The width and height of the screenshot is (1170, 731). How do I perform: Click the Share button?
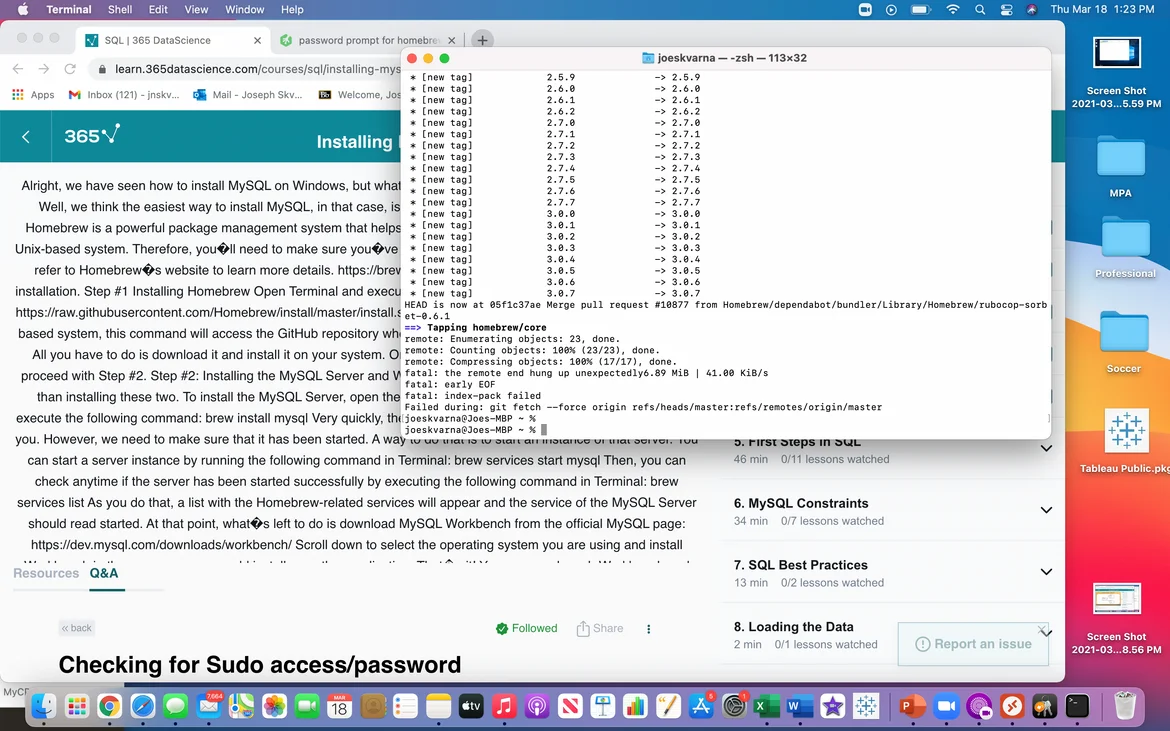click(600, 629)
